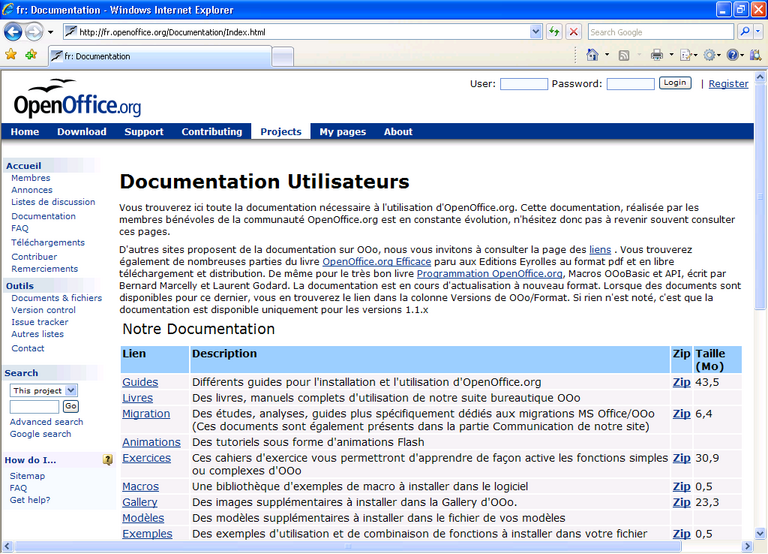Open the Guides documentation link

click(140, 382)
